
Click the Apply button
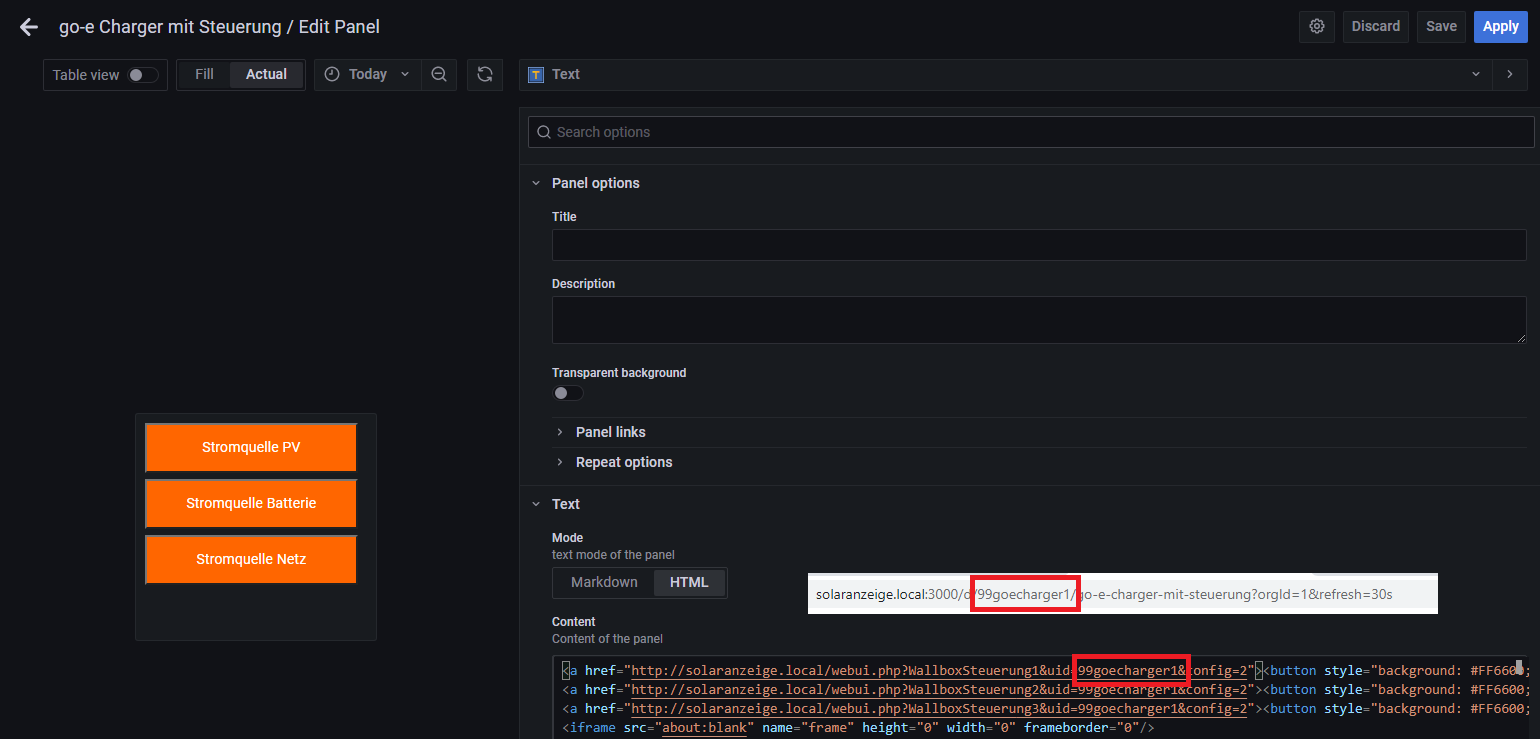(x=1500, y=27)
